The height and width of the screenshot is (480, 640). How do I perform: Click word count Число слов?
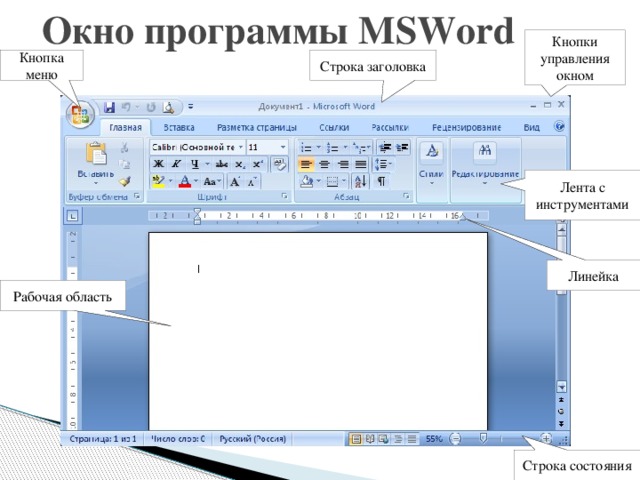pos(178,439)
